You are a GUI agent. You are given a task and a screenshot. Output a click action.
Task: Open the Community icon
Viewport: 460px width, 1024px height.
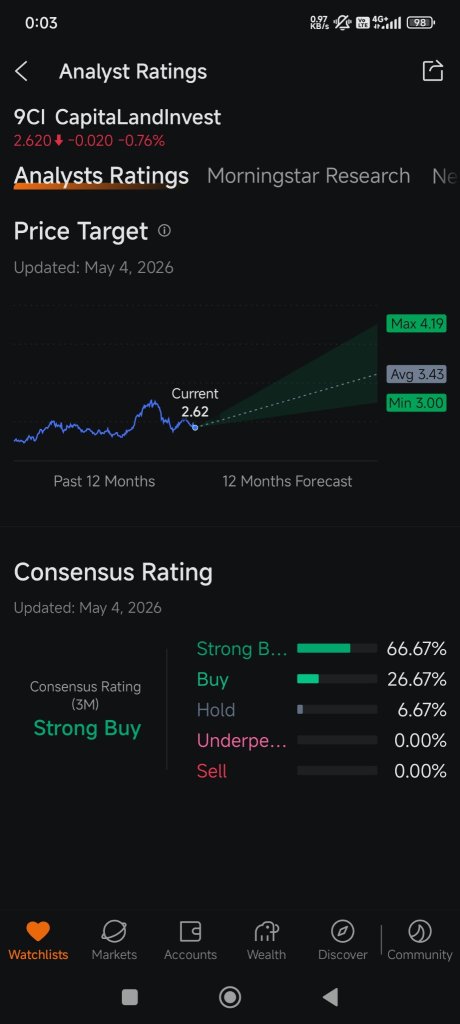click(419, 931)
